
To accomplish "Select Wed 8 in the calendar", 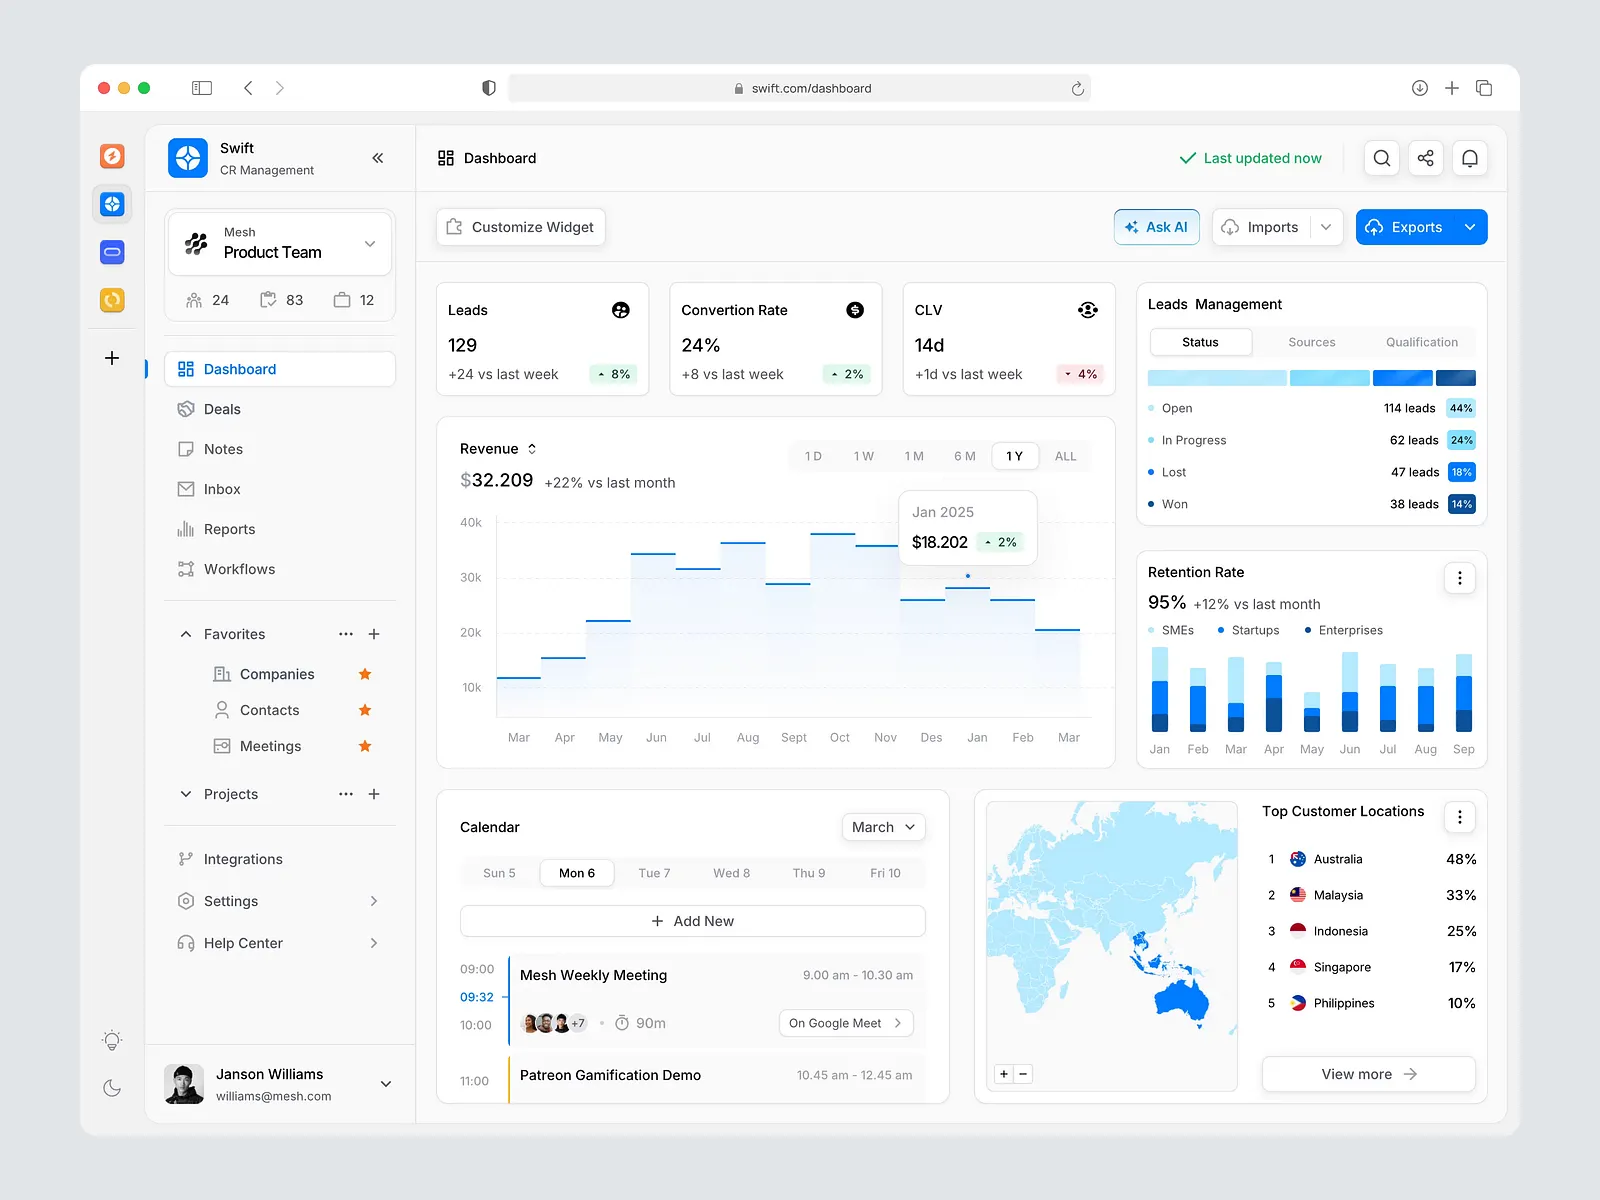I will click(731, 873).
